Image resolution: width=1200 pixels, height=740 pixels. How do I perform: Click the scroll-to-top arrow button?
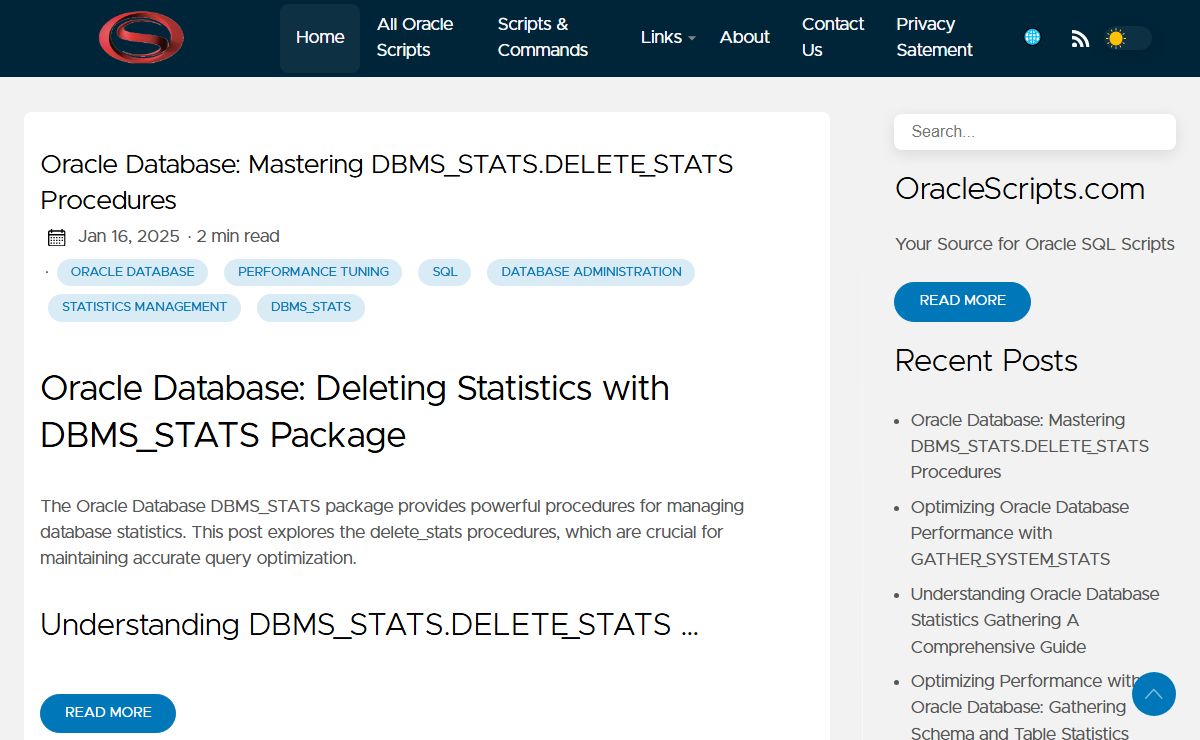(1154, 694)
